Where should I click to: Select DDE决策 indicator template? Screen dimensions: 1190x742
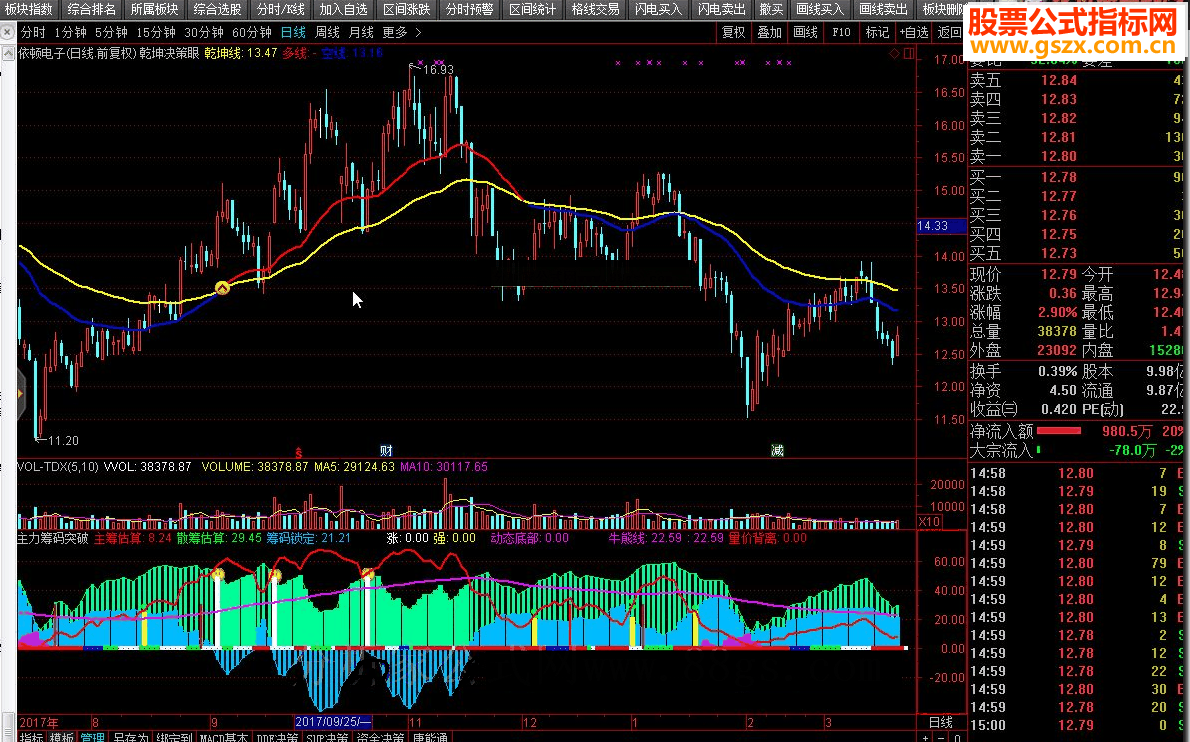[x=277, y=737]
